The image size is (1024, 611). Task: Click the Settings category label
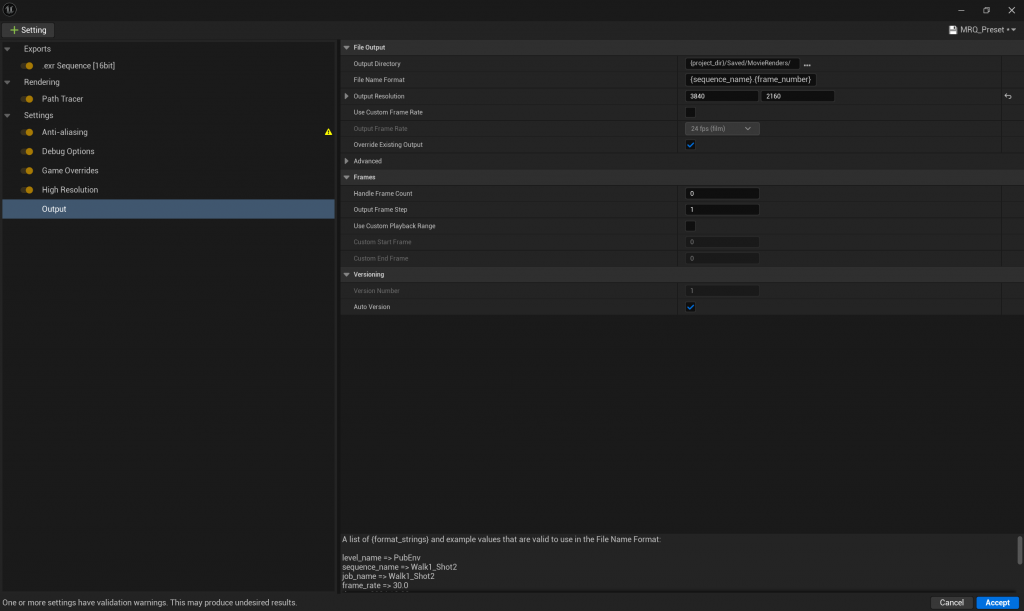tap(39, 116)
